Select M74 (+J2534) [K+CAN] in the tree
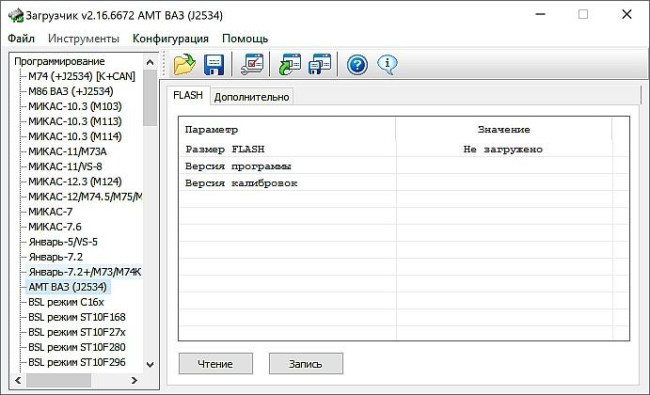The image size is (650, 395). pyautogui.click(x=82, y=76)
